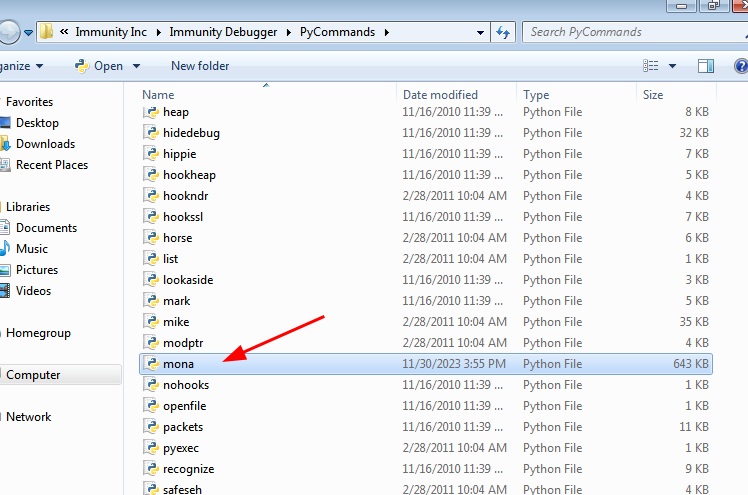Click in the Search PyCommands field
The height and width of the screenshot is (495, 748).
(x=634, y=32)
